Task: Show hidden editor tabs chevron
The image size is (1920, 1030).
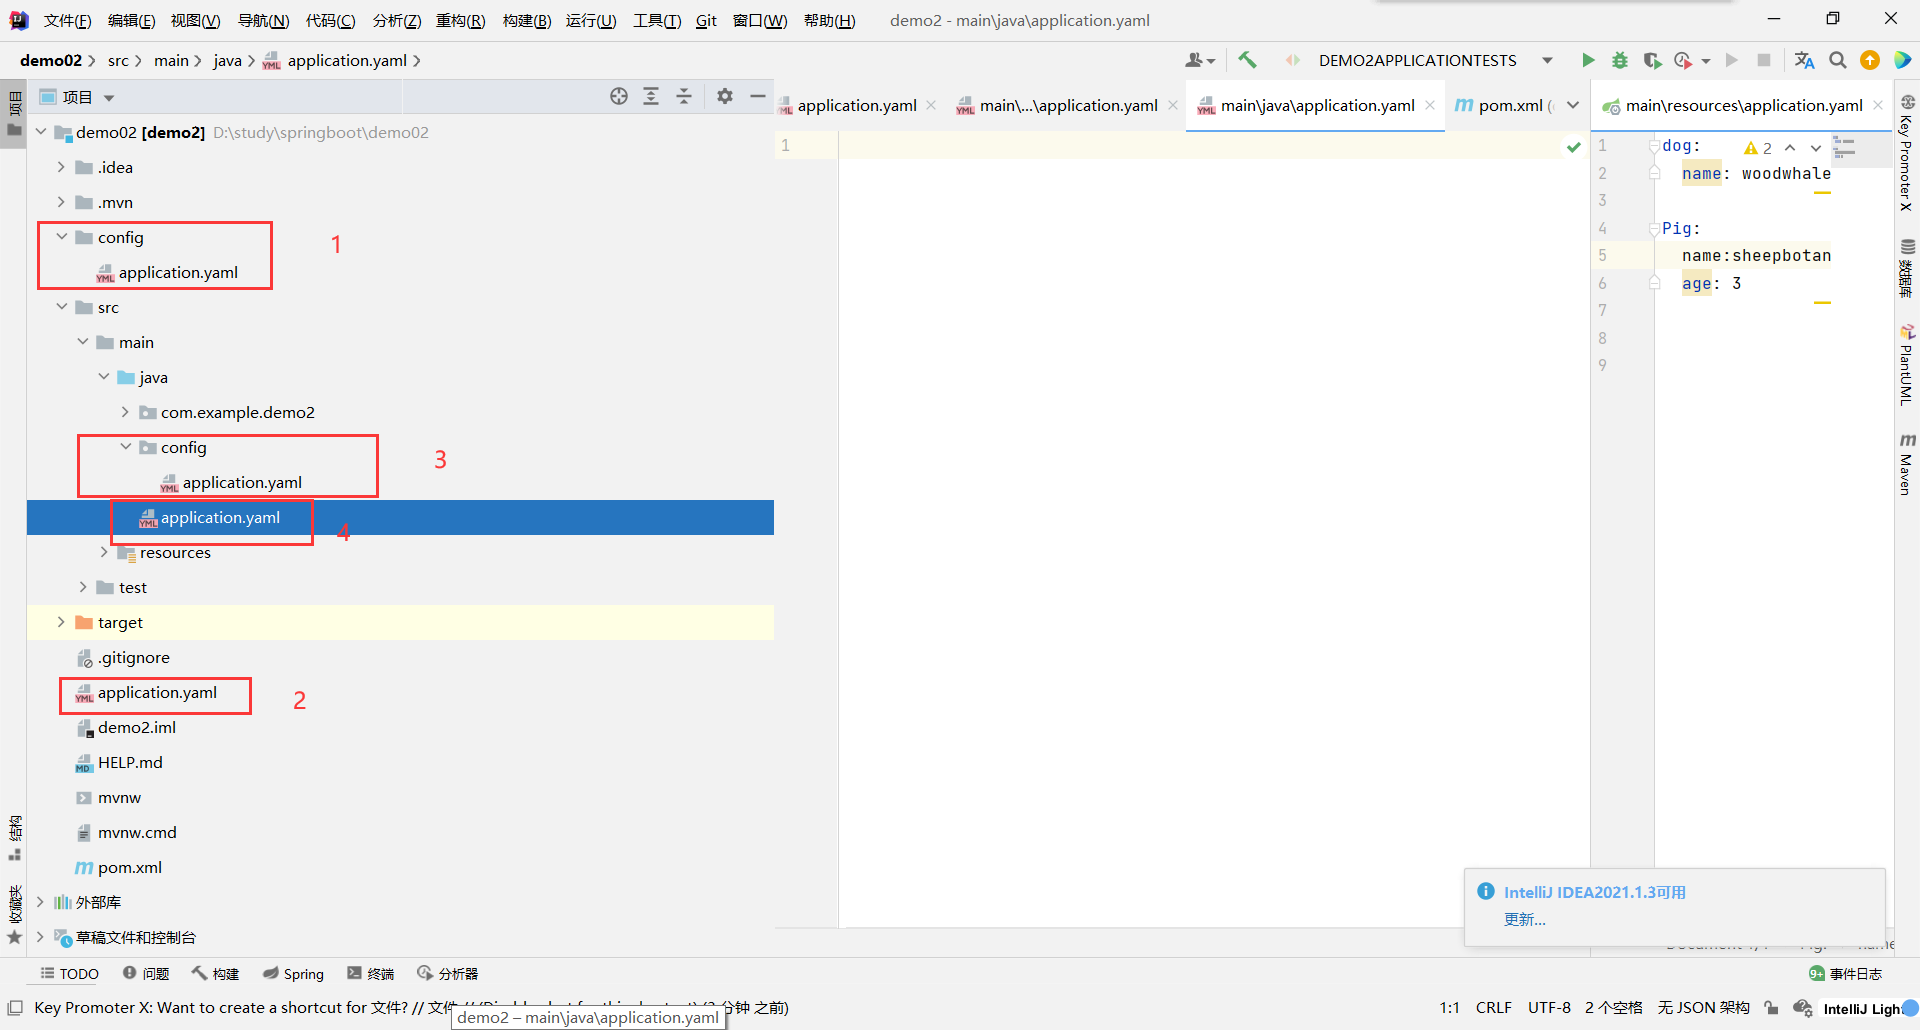Action: point(1573,105)
